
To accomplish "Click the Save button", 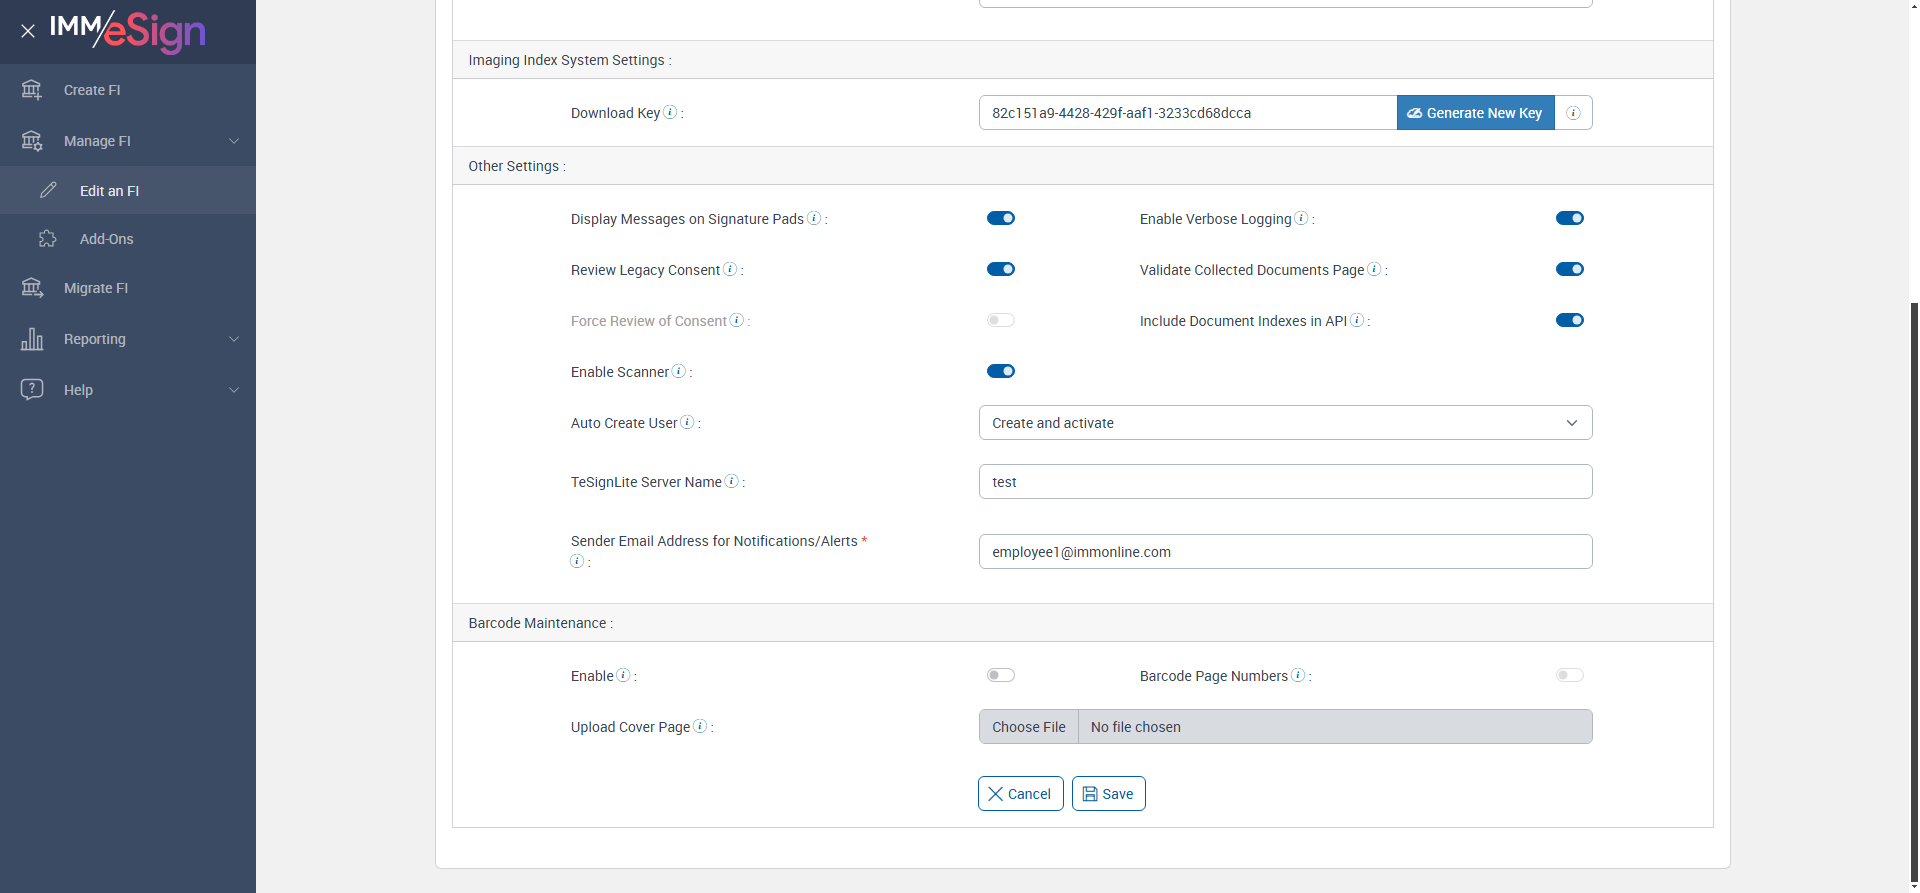I will pos(1108,794).
